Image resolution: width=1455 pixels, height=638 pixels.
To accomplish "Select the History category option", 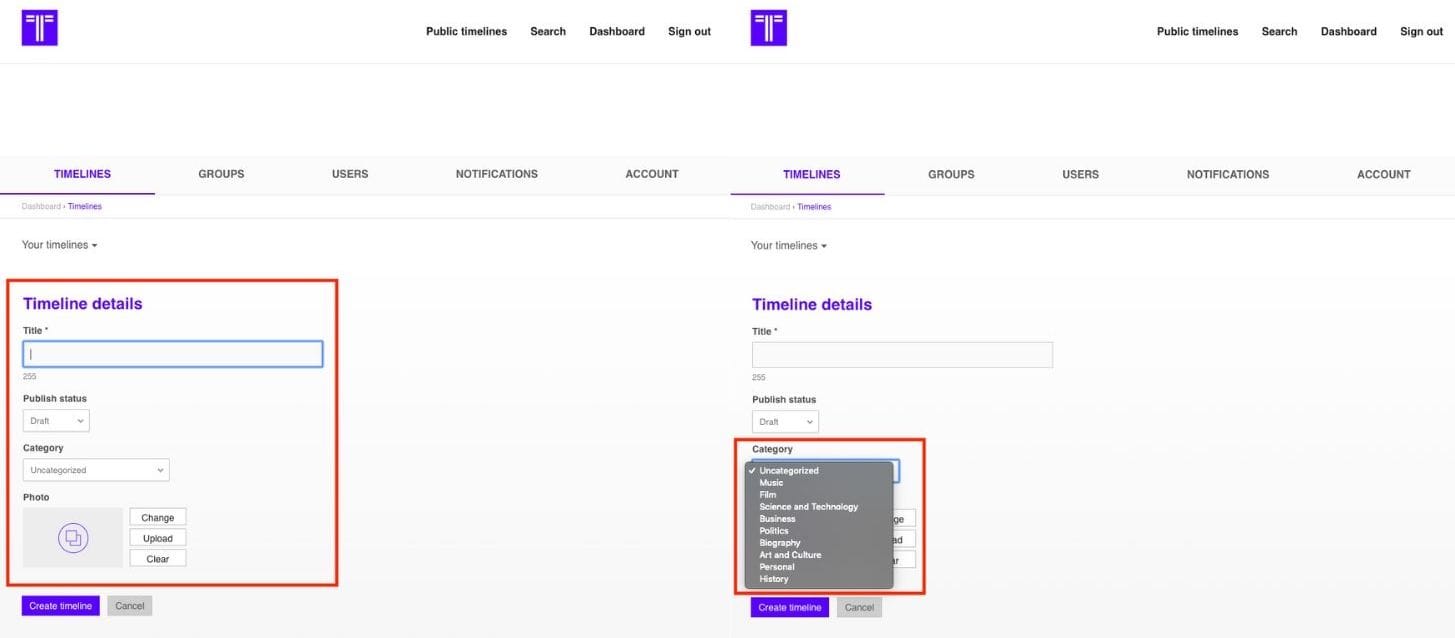I will (x=773, y=579).
